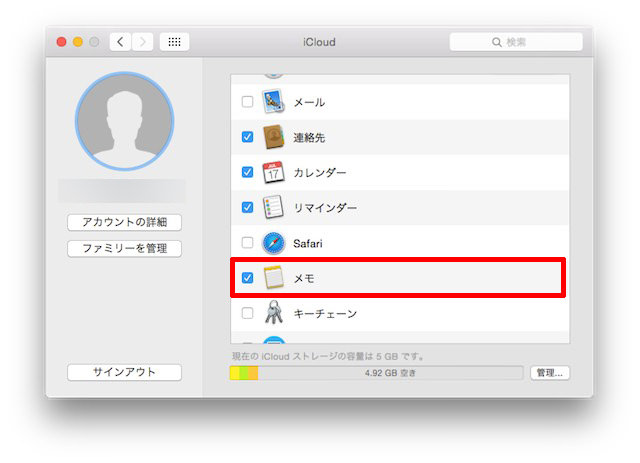This screenshot has width=640, height=463.
Task: Click the Calendar icon showing 17
Action: pyautogui.click(x=273, y=172)
